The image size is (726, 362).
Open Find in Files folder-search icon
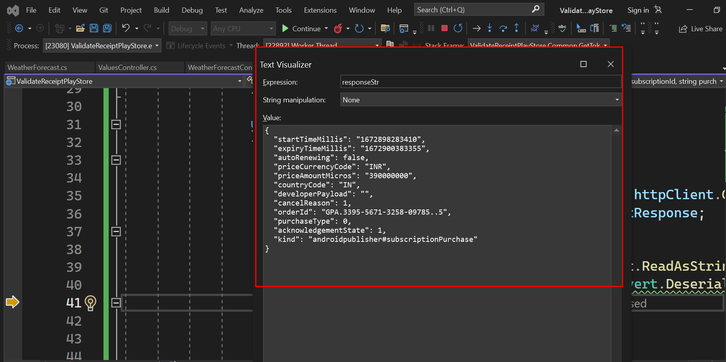point(385,29)
